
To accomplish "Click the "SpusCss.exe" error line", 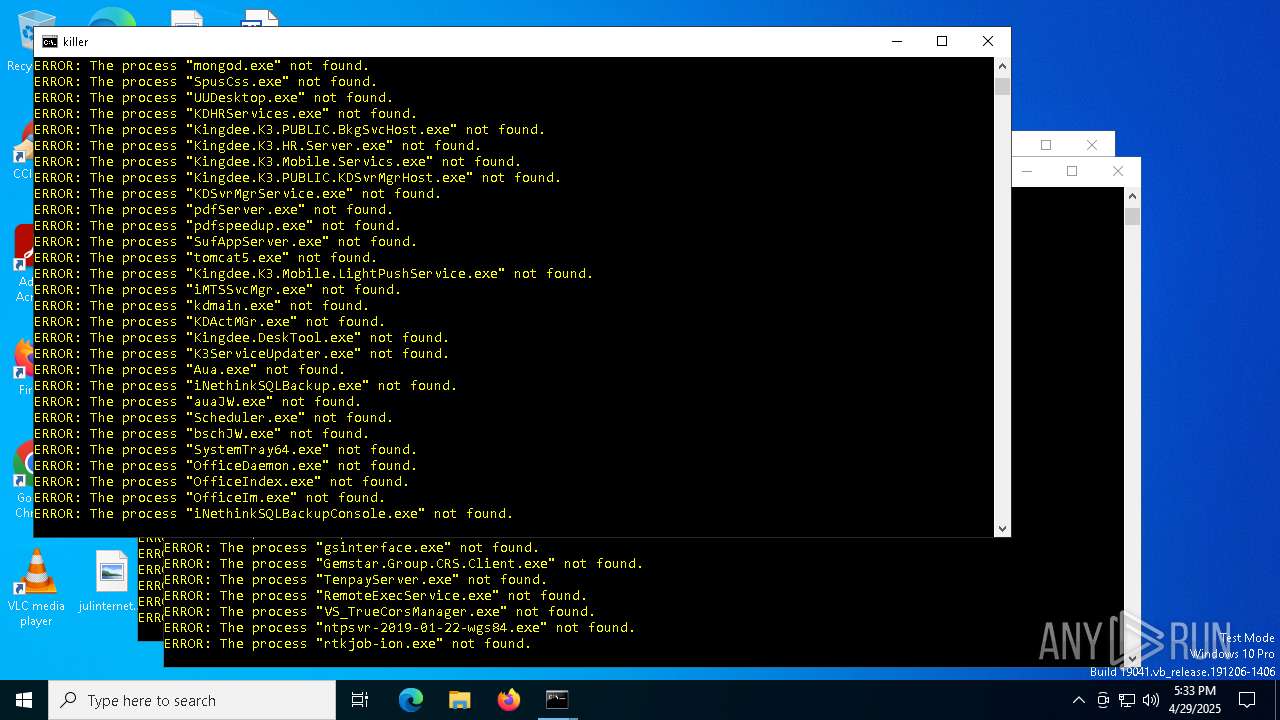I will pyautogui.click(x=205, y=82).
